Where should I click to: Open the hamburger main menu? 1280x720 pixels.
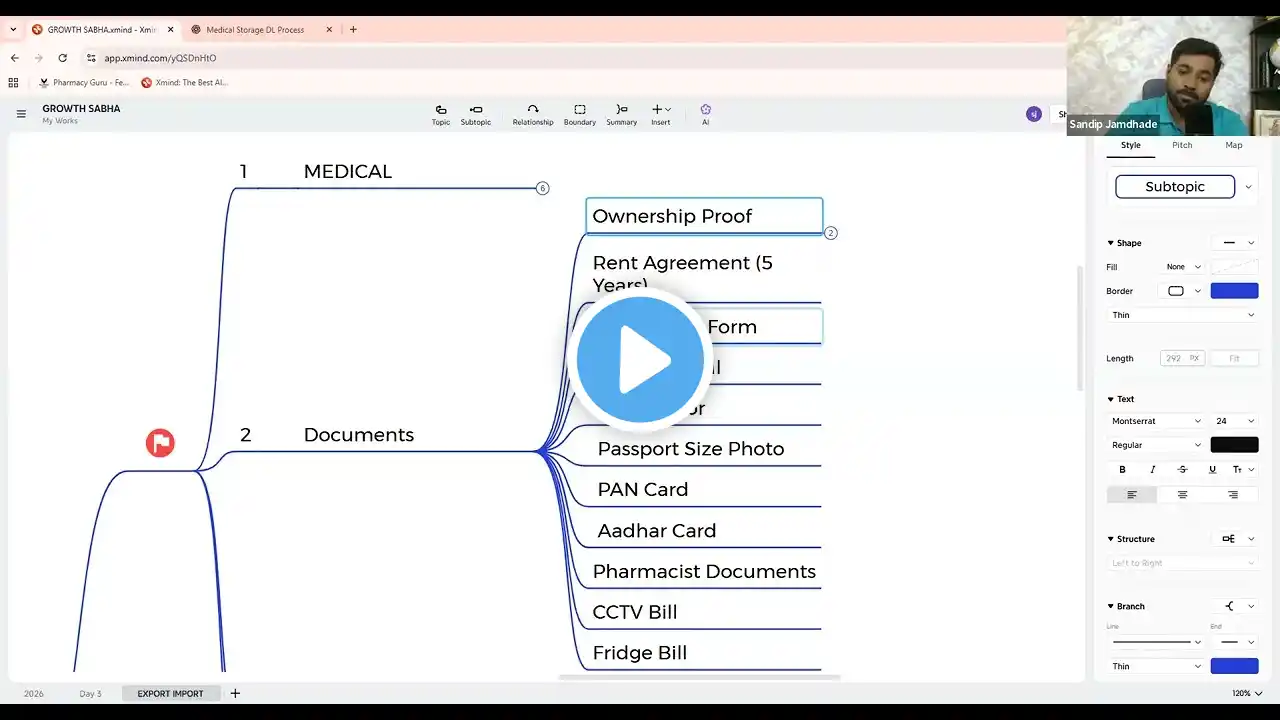pos(21,114)
